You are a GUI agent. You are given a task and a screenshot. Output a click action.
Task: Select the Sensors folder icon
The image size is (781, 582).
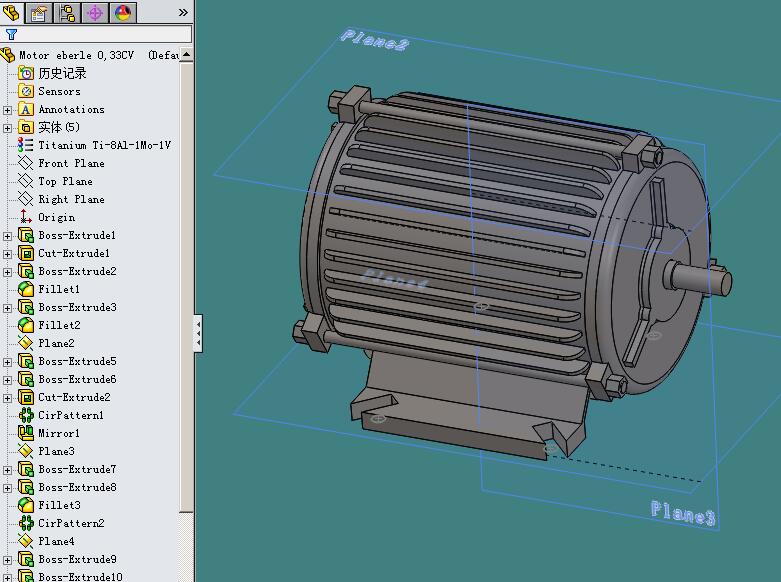tap(26, 91)
